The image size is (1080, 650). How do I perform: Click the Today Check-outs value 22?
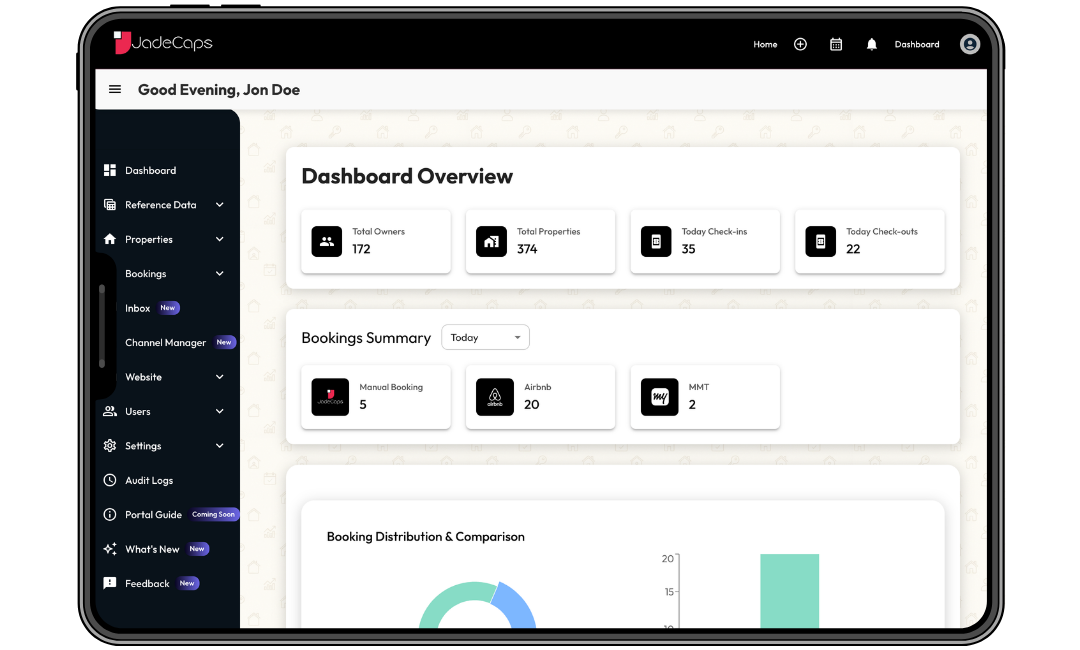(x=853, y=249)
